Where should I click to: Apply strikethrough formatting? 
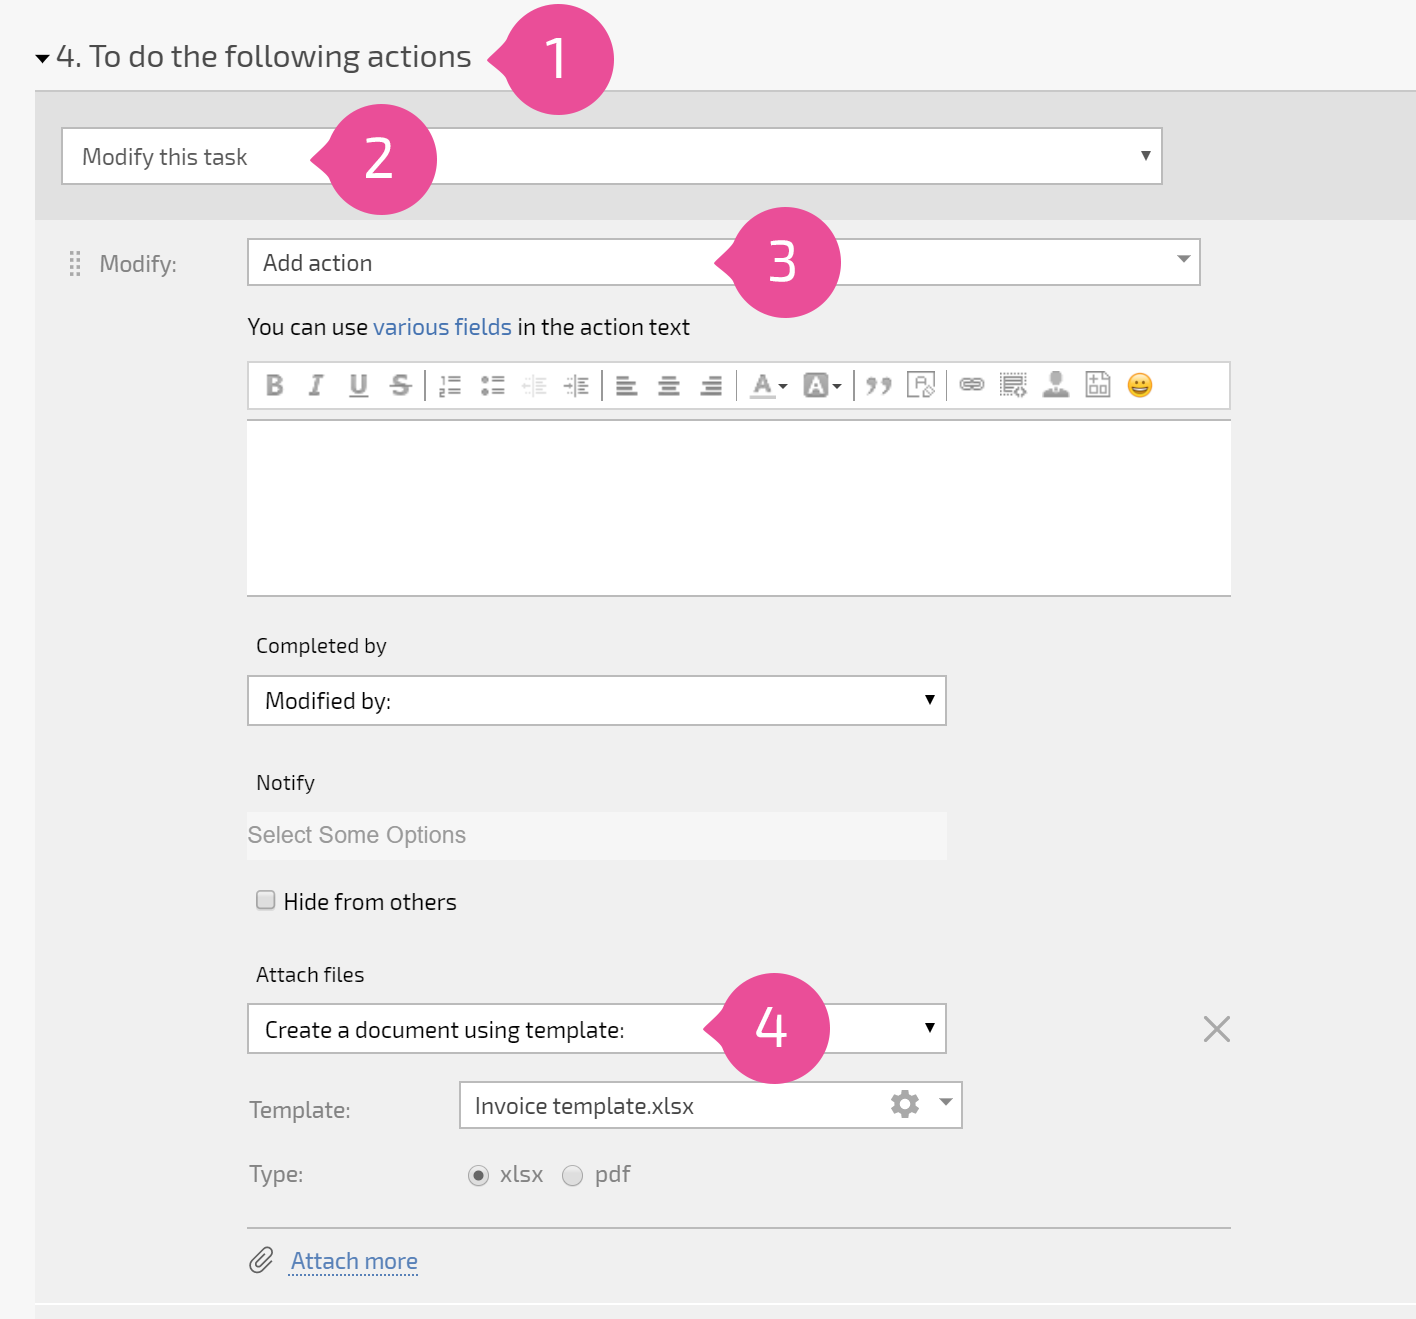click(400, 385)
